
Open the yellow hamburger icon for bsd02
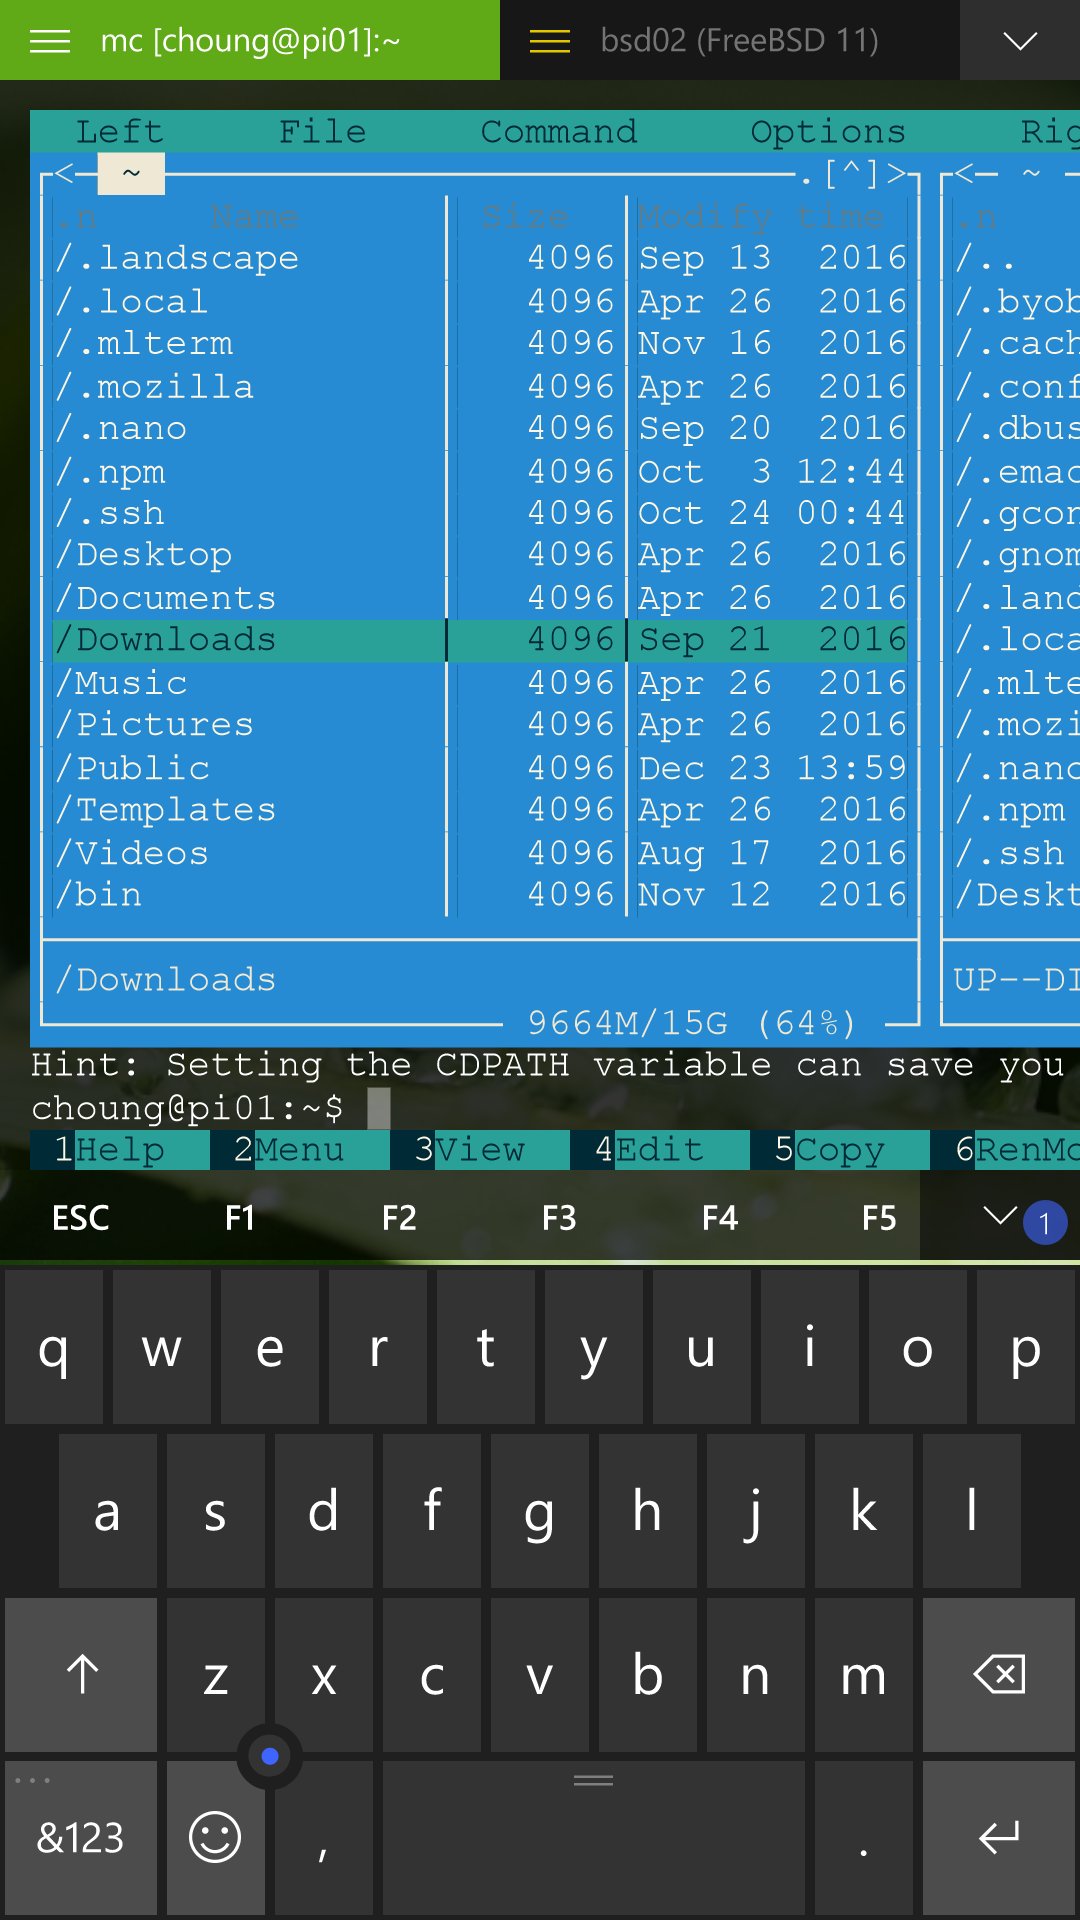tap(549, 41)
